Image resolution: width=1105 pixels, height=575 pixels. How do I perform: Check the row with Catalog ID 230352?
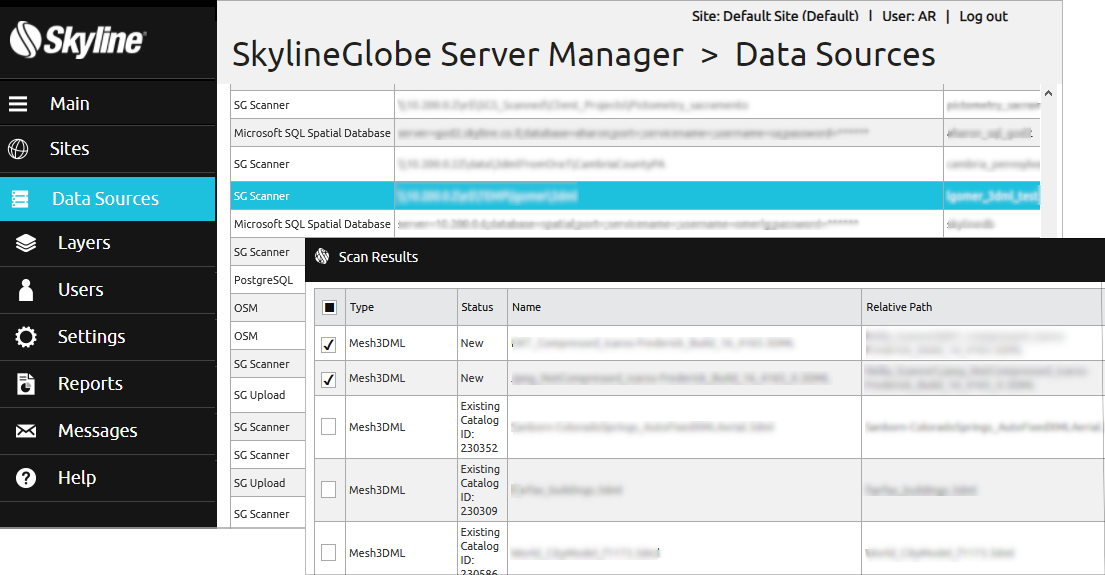point(328,426)
